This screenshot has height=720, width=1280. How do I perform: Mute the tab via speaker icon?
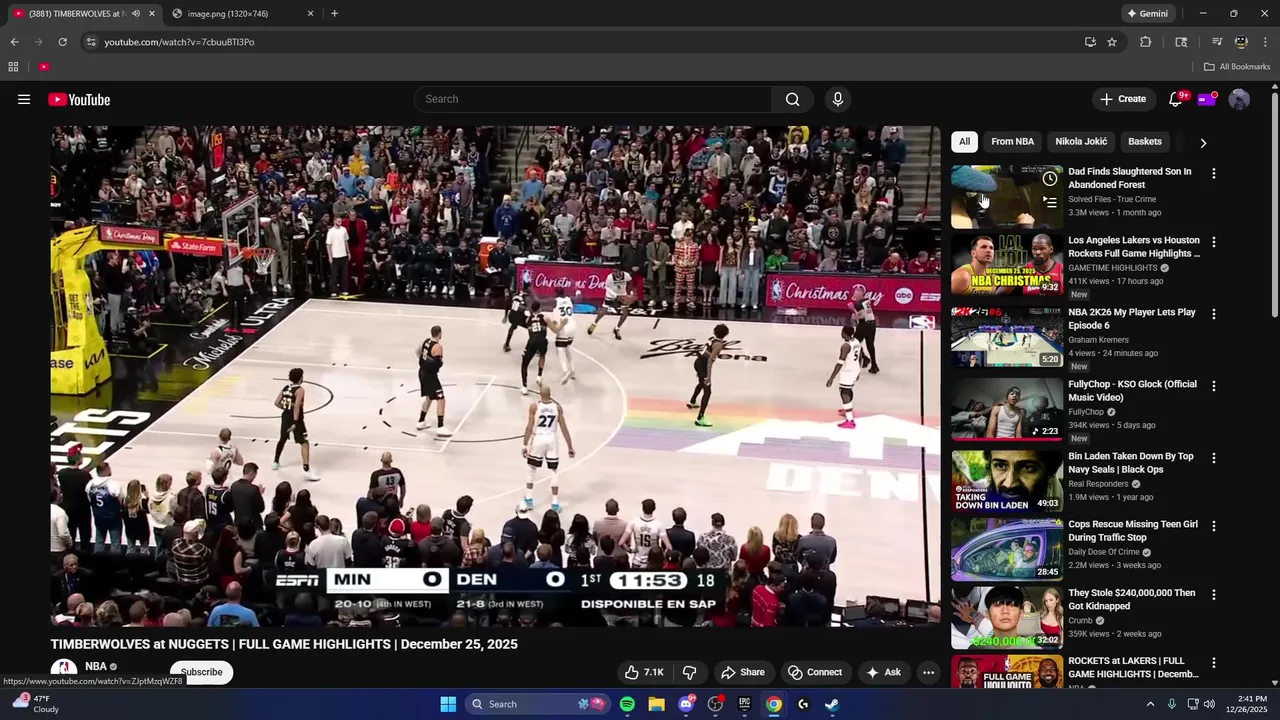(136, 14)
